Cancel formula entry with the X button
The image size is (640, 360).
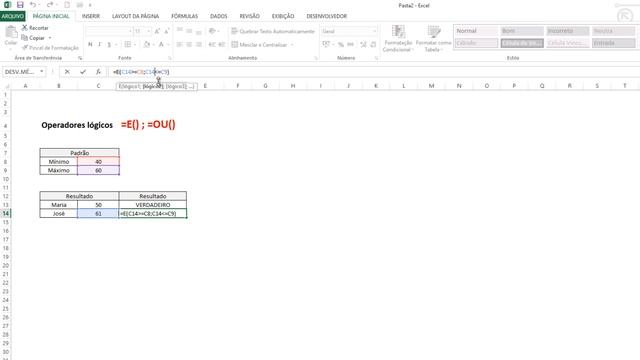(67, 72)
